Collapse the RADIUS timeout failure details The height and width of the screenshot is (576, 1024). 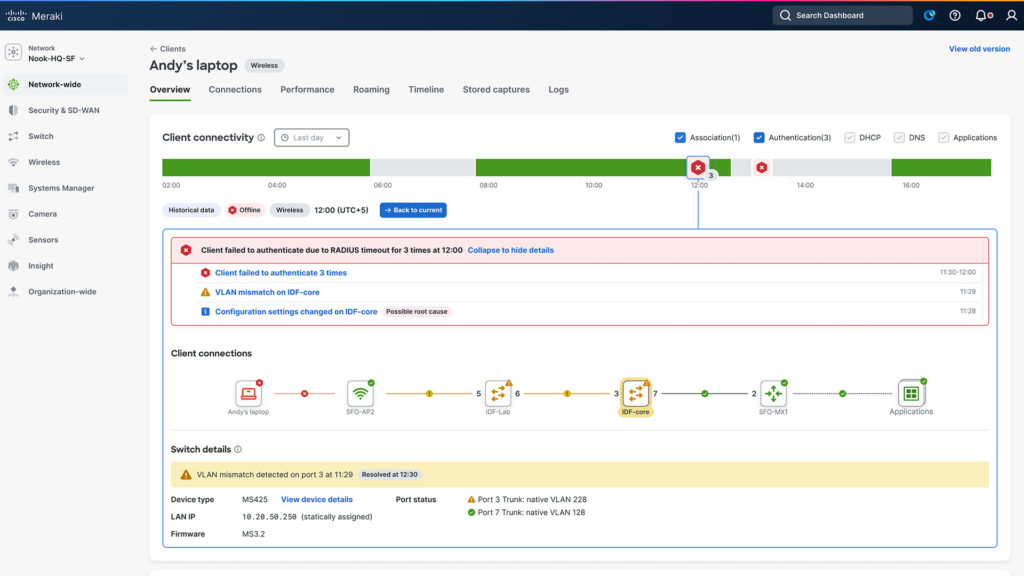pos(512,250)
